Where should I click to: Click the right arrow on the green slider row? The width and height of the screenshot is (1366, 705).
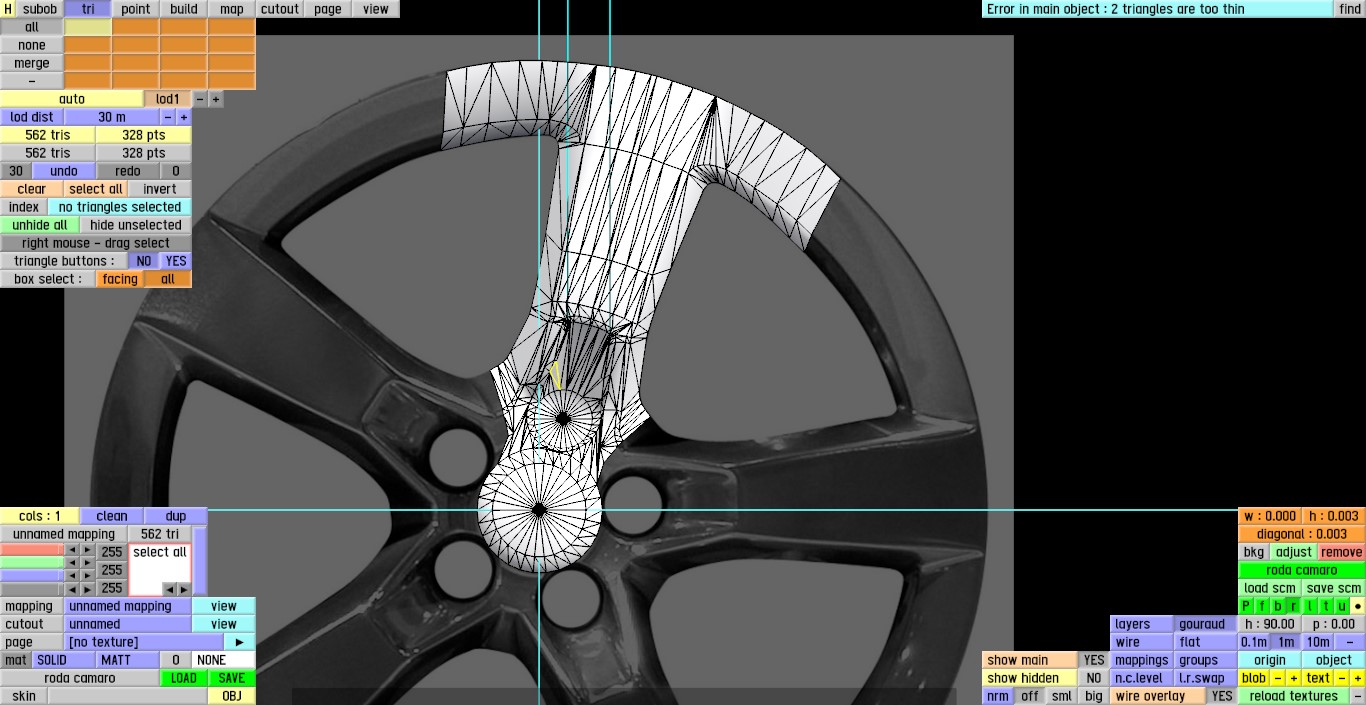tap(88, 563)
